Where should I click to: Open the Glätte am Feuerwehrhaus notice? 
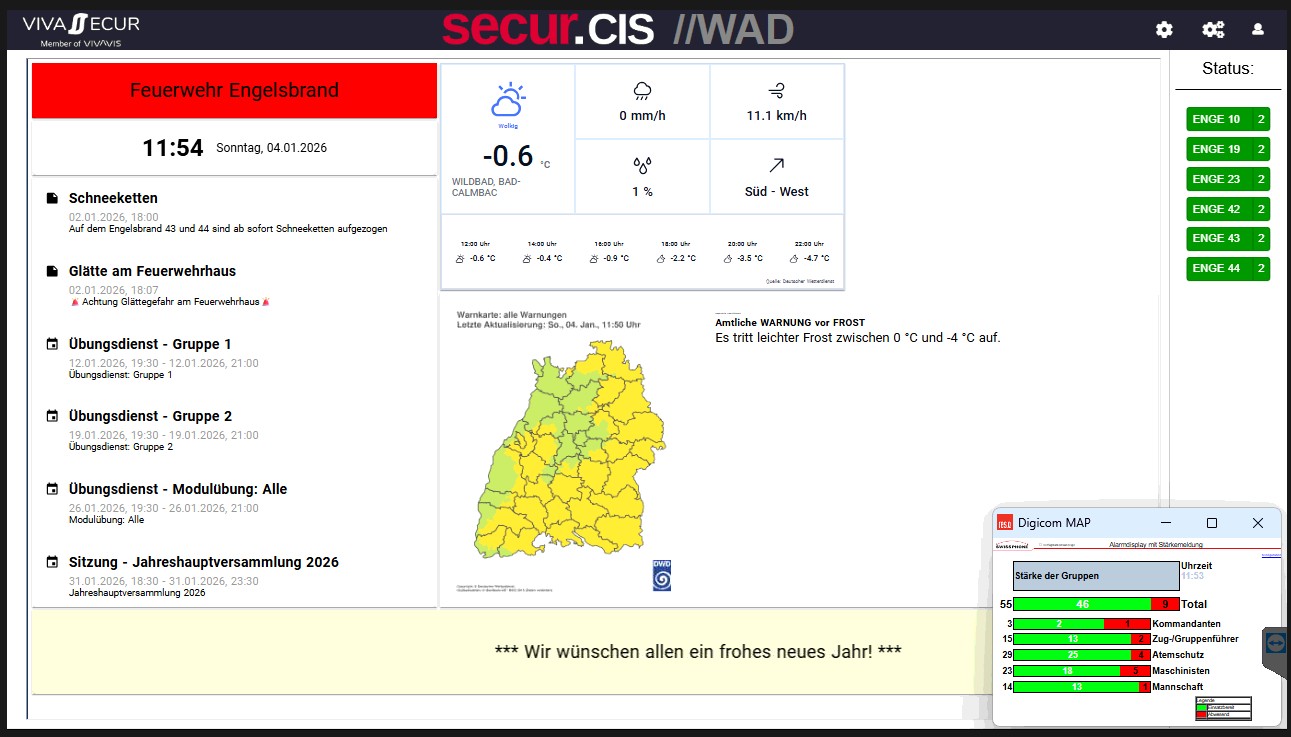(x=152, y=271)
